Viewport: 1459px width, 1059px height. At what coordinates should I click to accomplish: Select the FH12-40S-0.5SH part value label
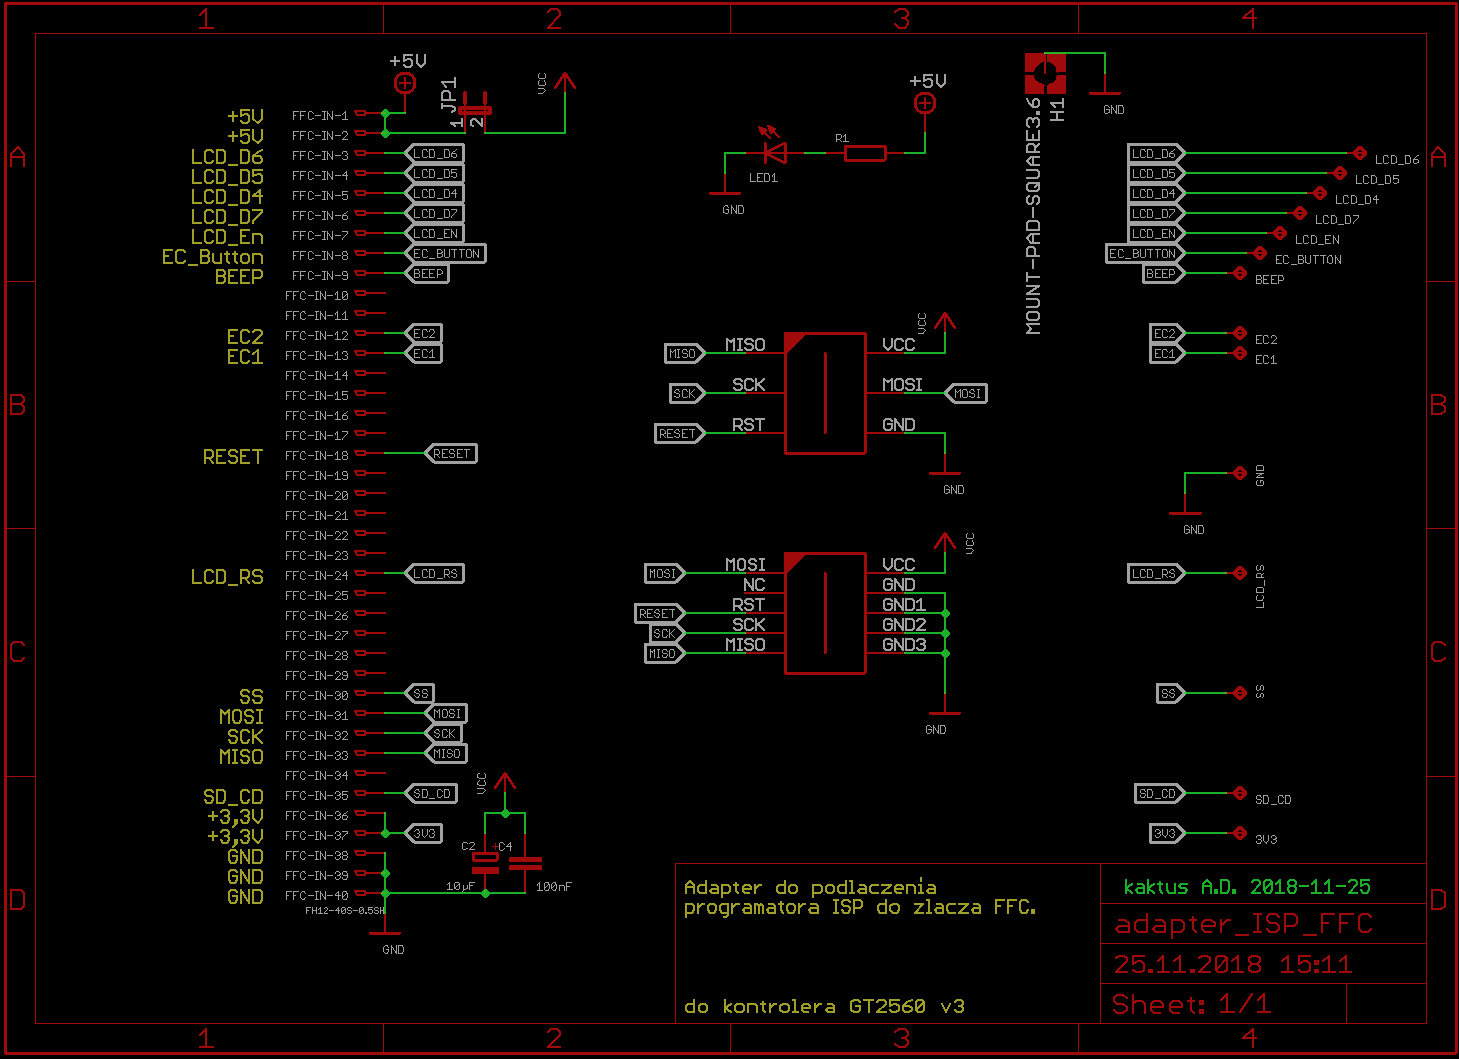point(344,911)
